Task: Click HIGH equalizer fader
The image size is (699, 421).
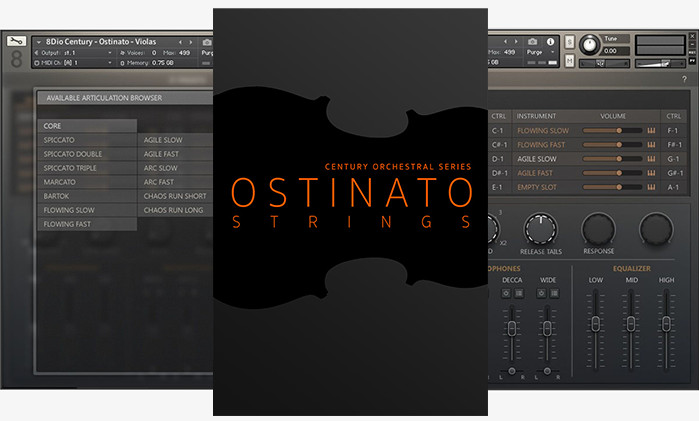Action: click(666, 324)
